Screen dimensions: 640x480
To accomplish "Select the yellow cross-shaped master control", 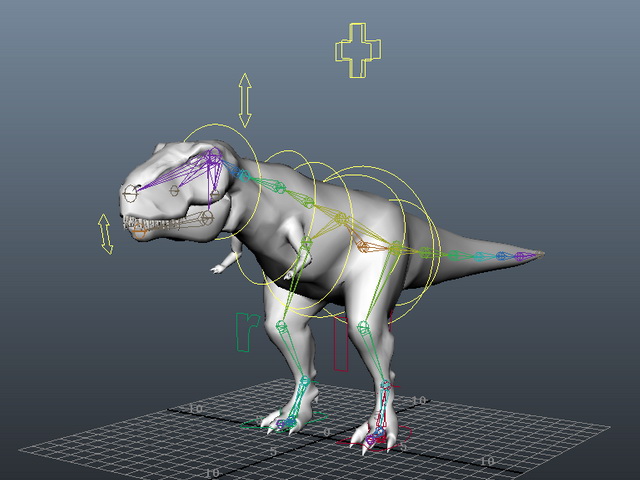I will (x=358, y=50).
